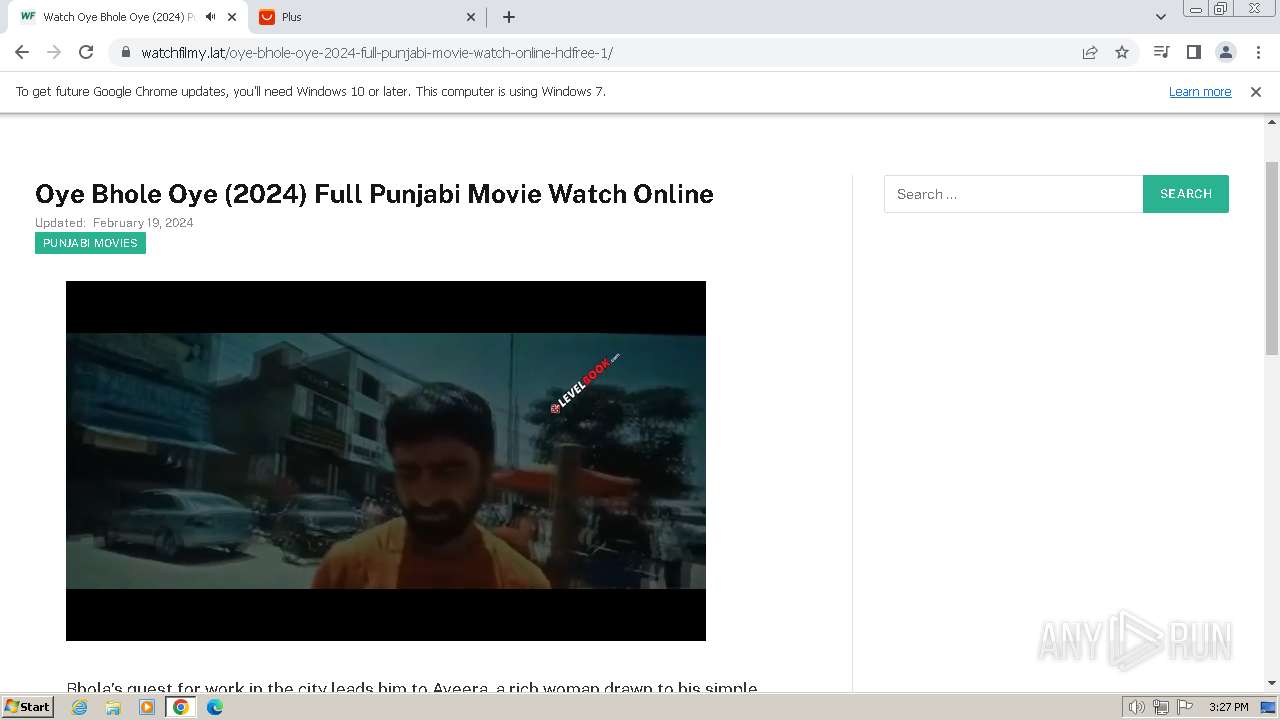The height and width of the screenshot is (720, 1280).
Task: Select Chrome in the taskbar
Action: click(181, 707)
